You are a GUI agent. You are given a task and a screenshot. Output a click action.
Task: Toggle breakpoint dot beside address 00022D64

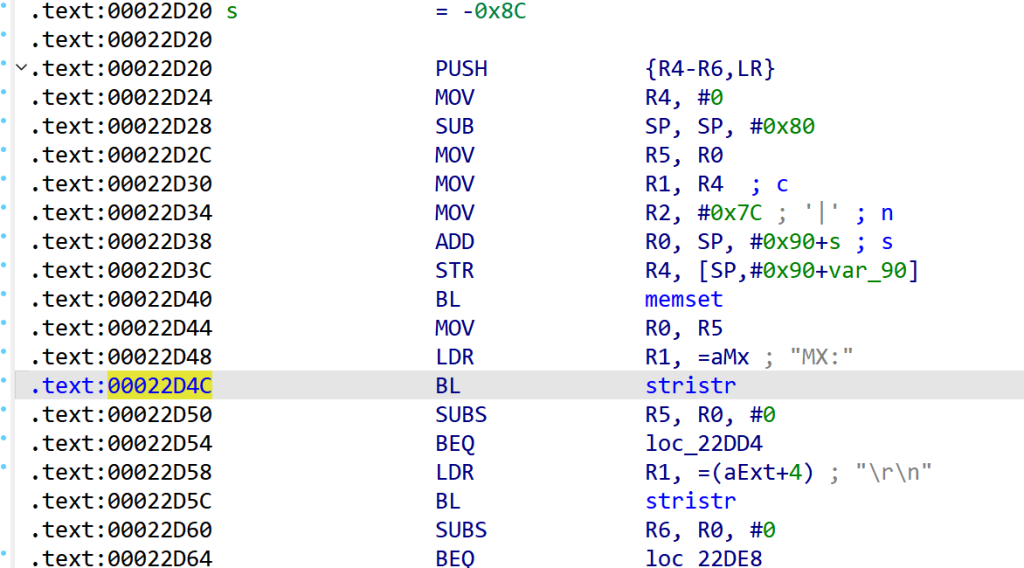(x=5, y=559)
